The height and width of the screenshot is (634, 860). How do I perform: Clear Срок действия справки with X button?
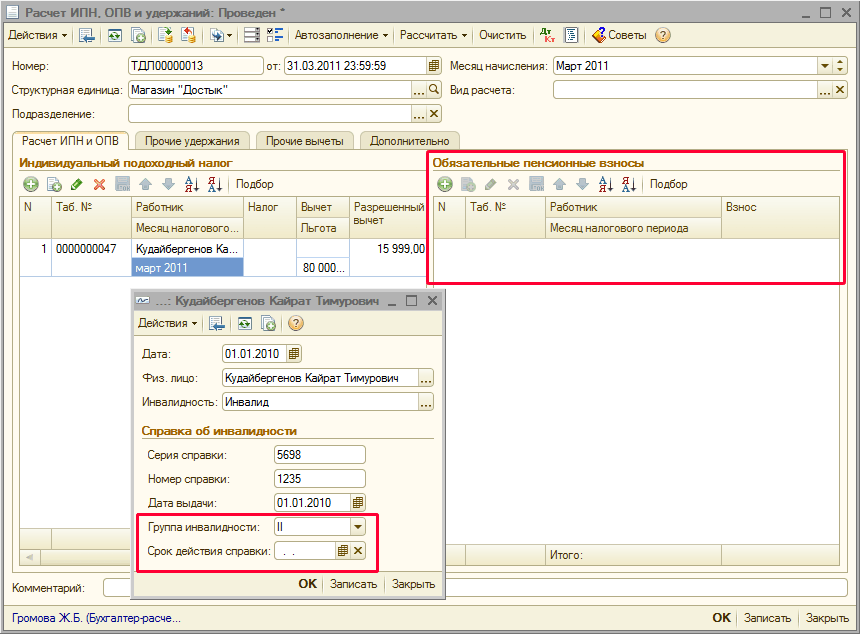pyautogui.click(x=358, y=551)
